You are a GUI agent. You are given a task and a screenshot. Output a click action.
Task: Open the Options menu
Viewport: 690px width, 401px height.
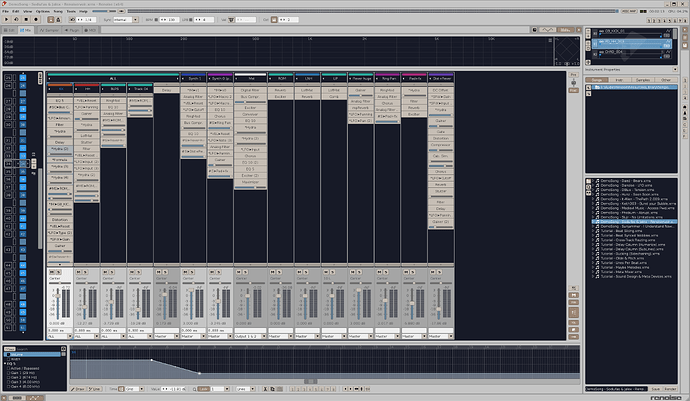coord(43,11)
